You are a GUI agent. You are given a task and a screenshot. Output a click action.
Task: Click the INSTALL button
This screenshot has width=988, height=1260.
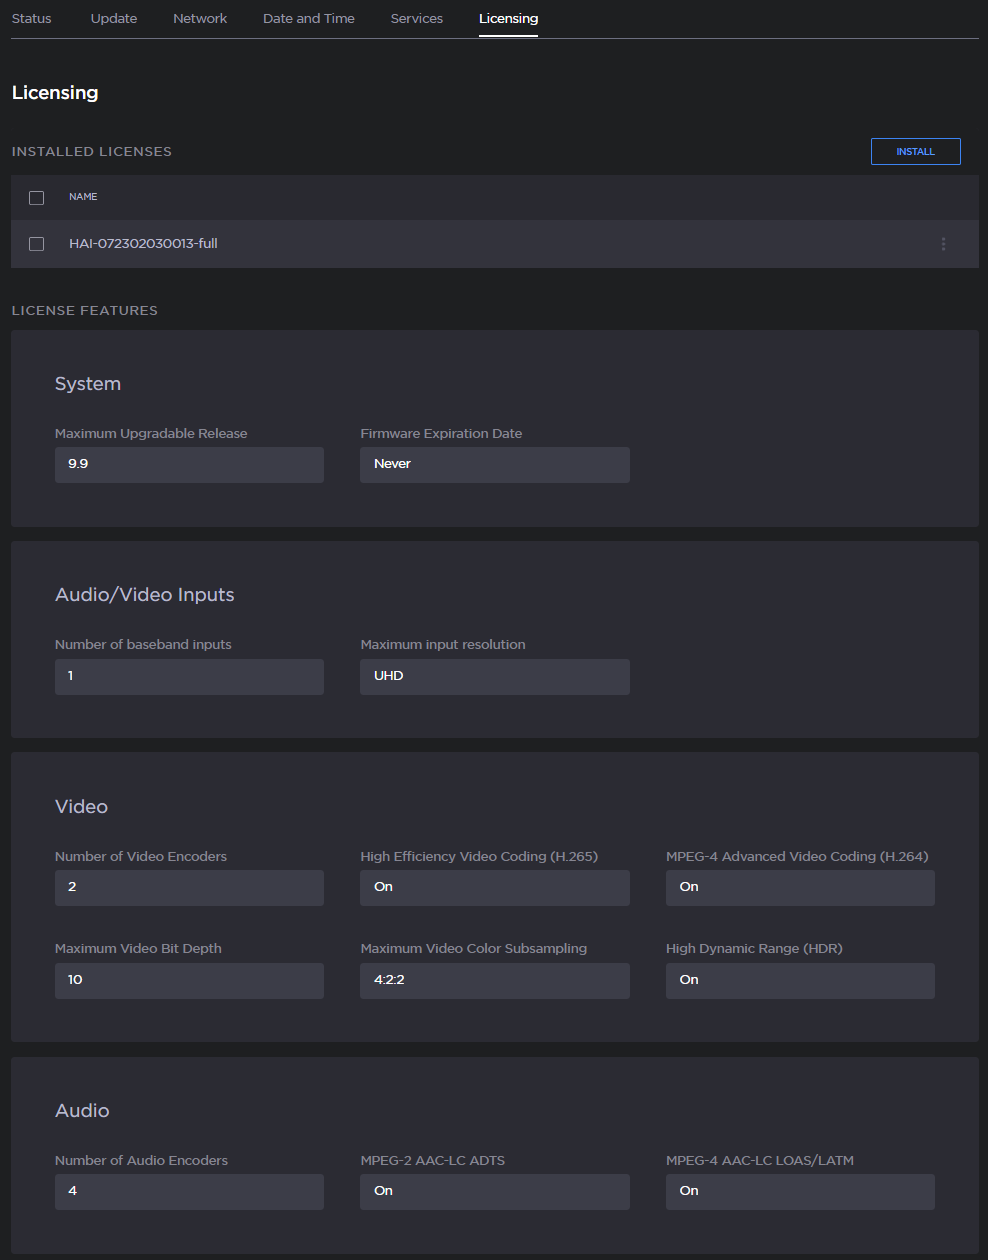(x=915, y=151)
